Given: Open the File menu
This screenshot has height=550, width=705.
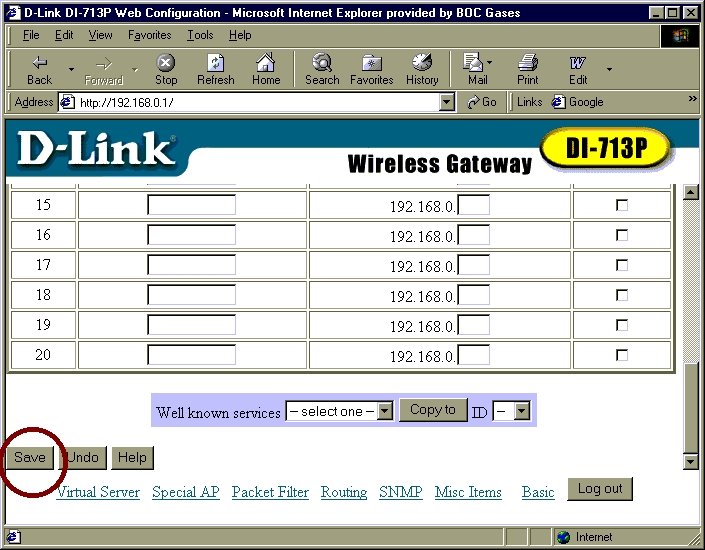Looking at the screenshot, I should click(31, 35).
